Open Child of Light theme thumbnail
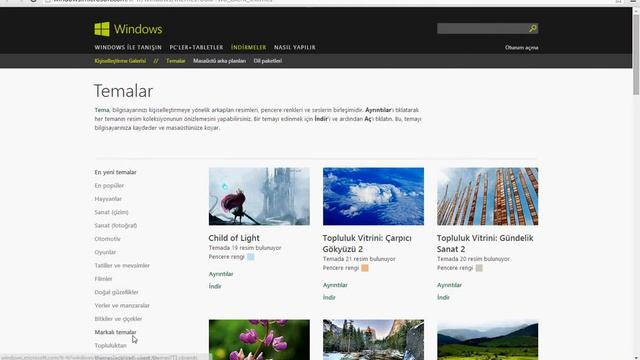 (x=259, y=196)
